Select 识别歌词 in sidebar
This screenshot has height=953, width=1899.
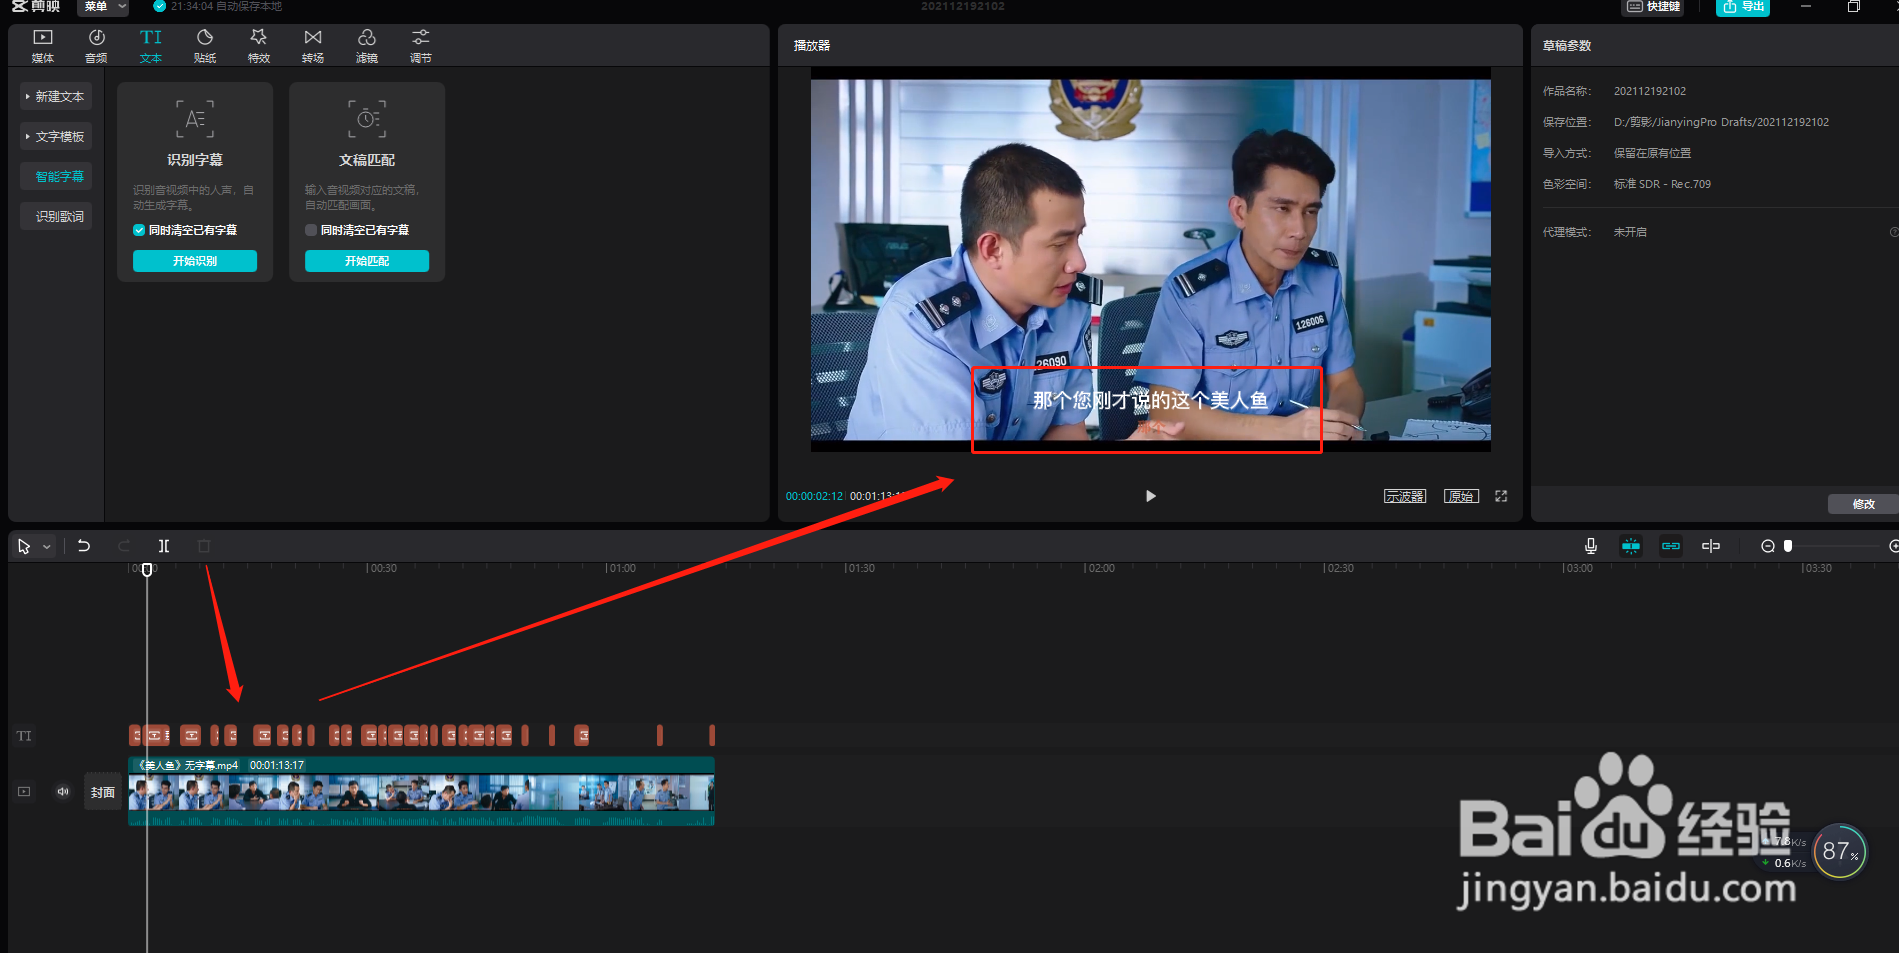coord(56,216)
